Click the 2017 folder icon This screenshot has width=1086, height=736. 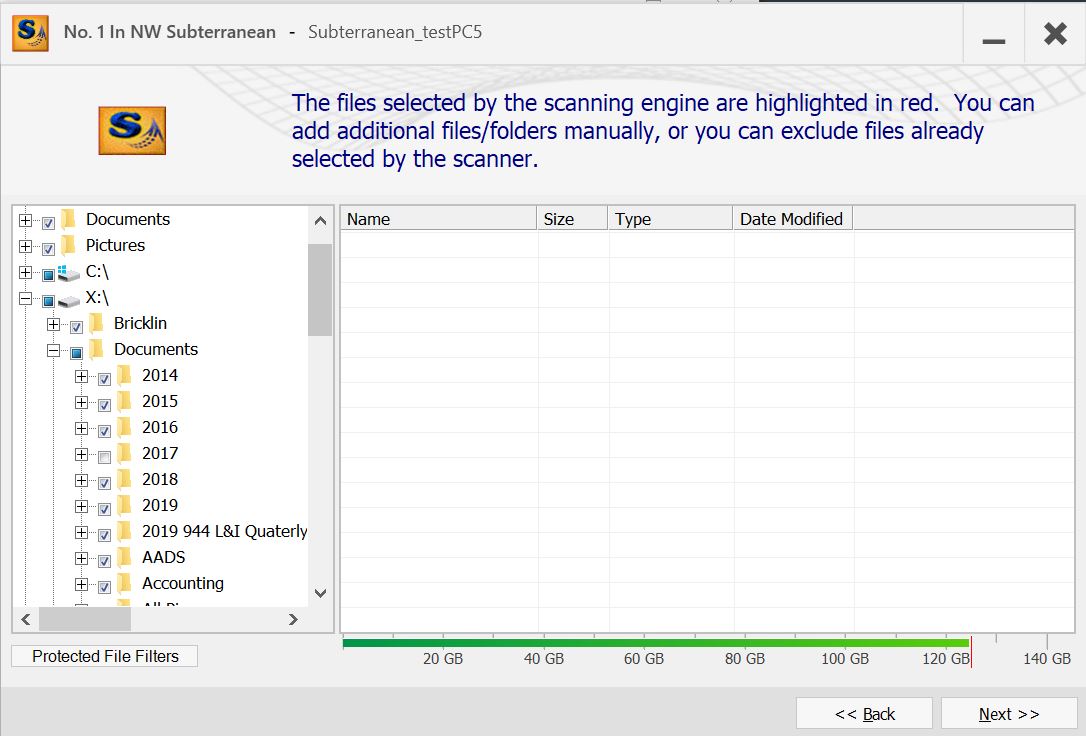125,453
